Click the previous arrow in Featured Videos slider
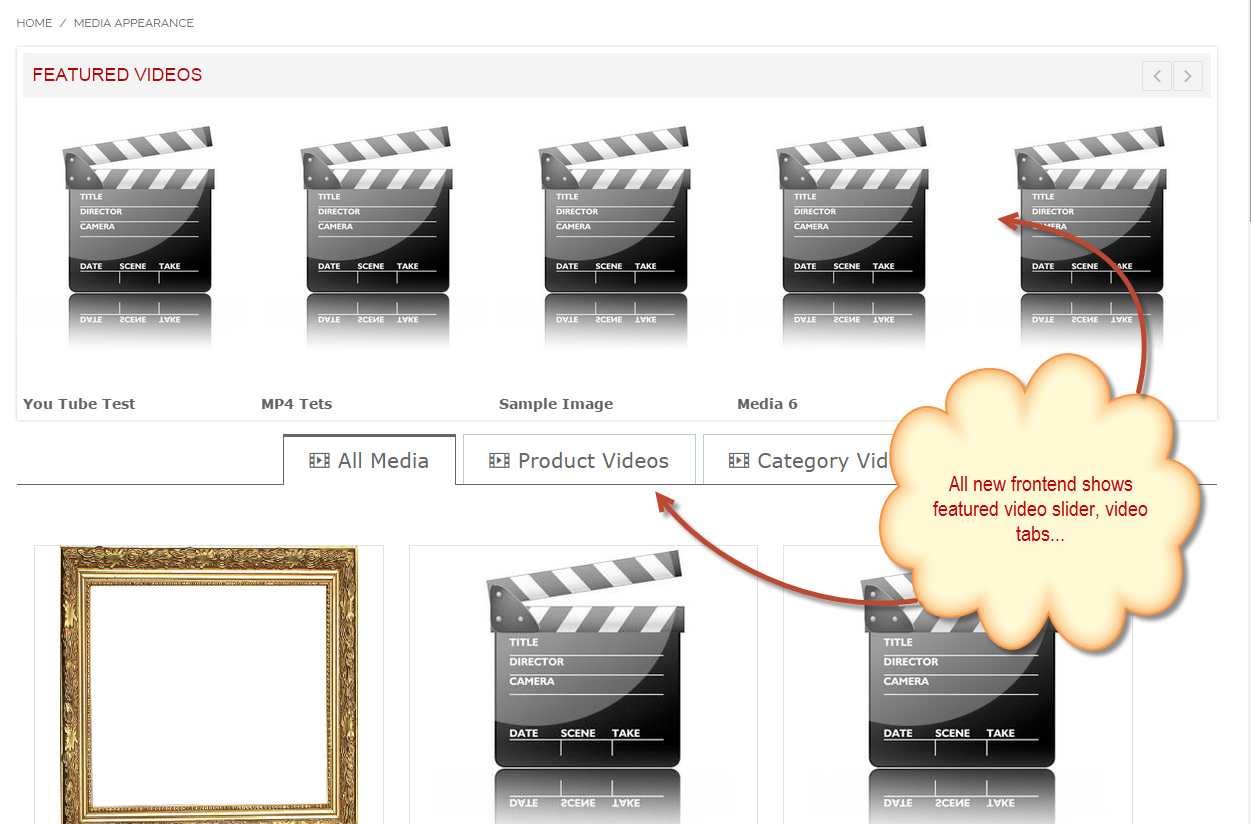1251x824 pixels. (1157, 76)
